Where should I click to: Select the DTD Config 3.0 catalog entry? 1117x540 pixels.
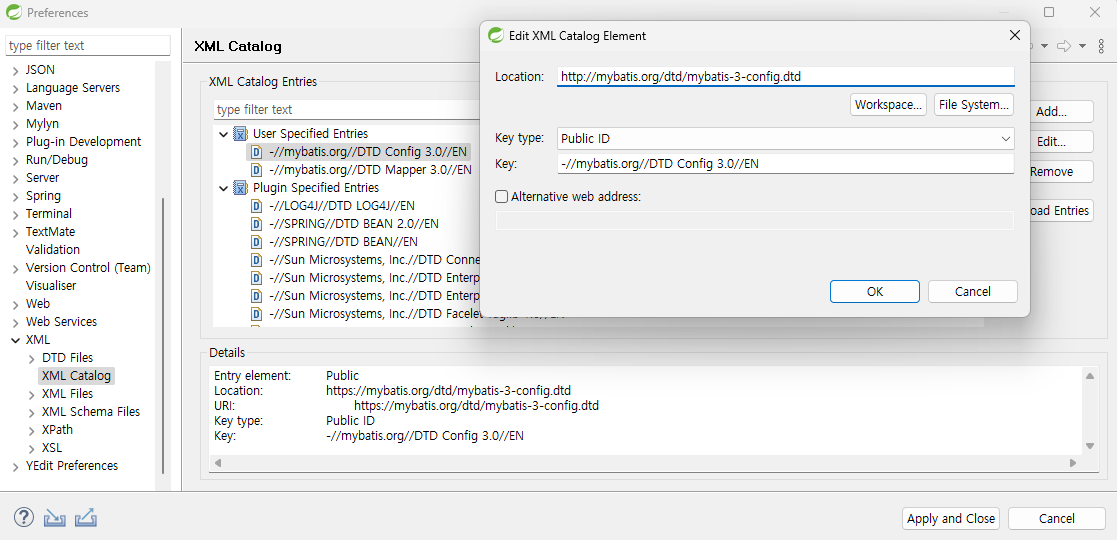(x=368, y=152)
